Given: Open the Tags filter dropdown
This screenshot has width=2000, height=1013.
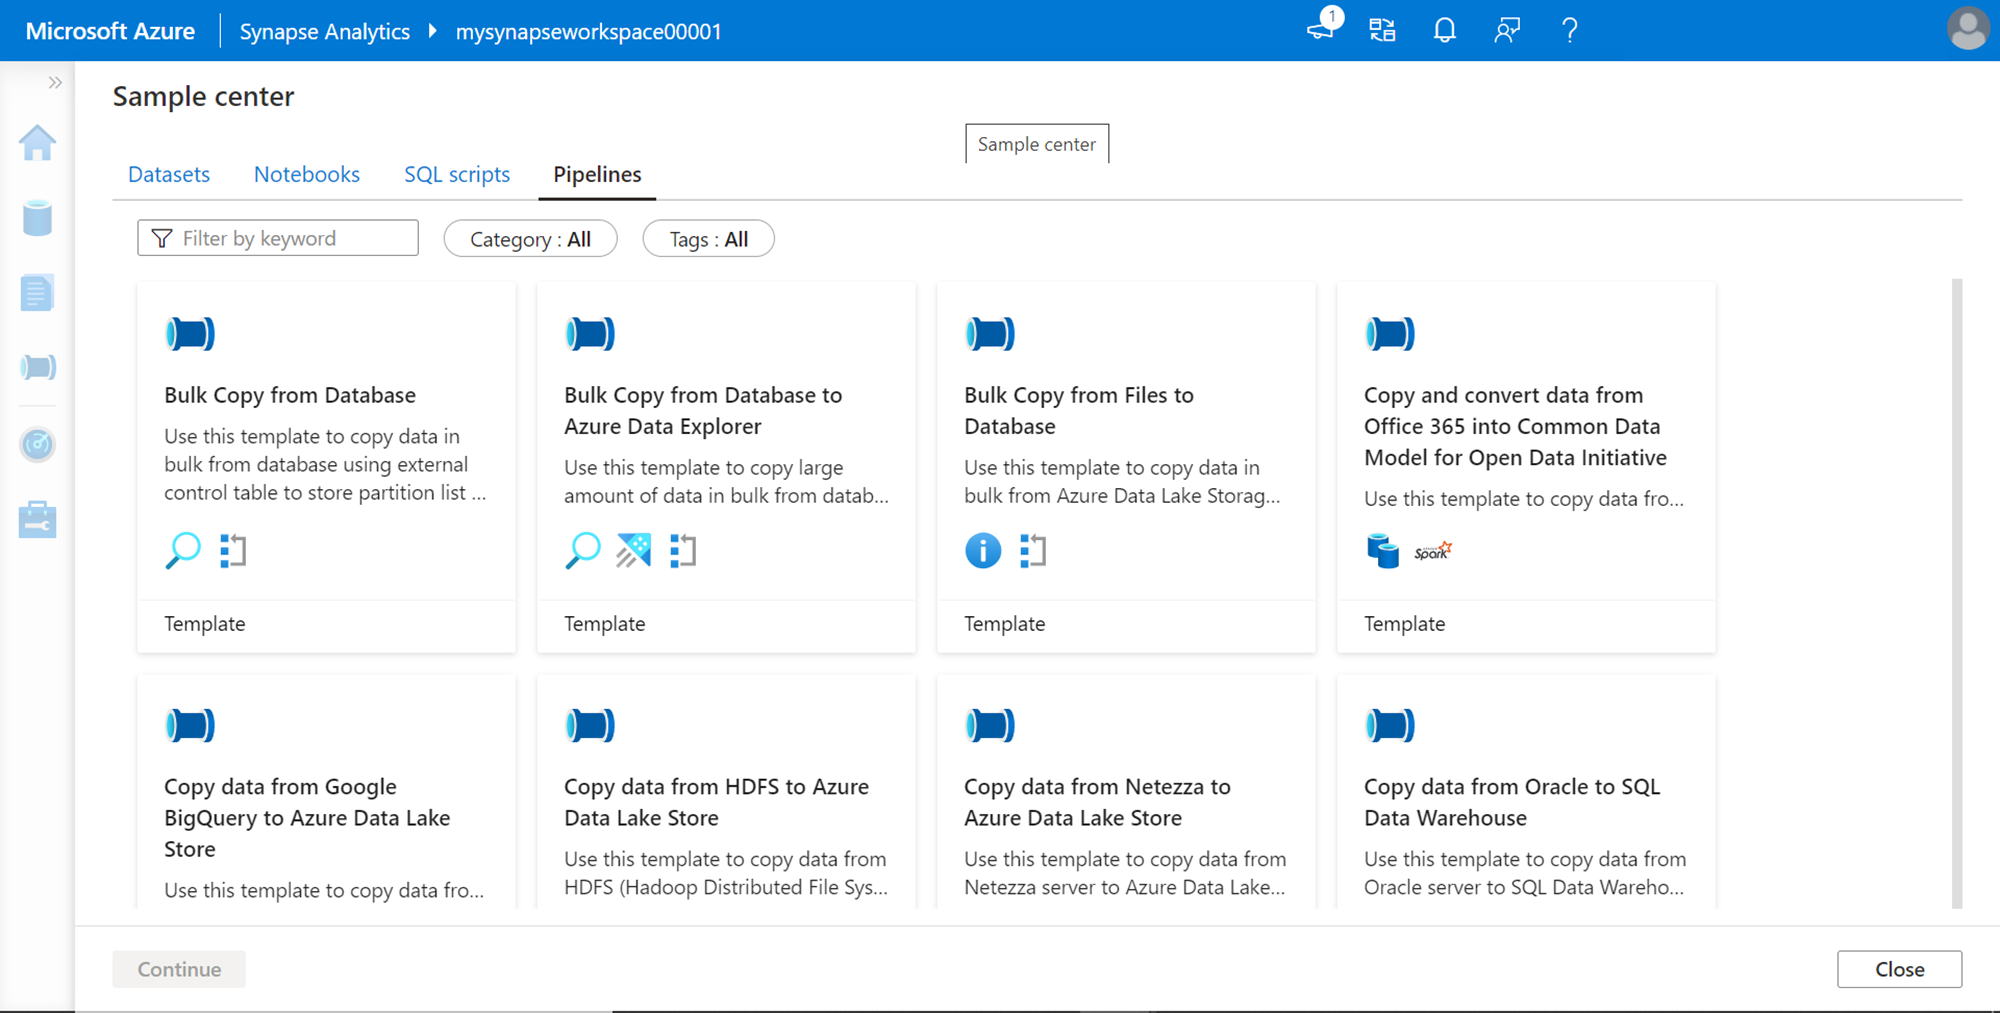Looking at the screenshot, I should (x=708, y=239).
